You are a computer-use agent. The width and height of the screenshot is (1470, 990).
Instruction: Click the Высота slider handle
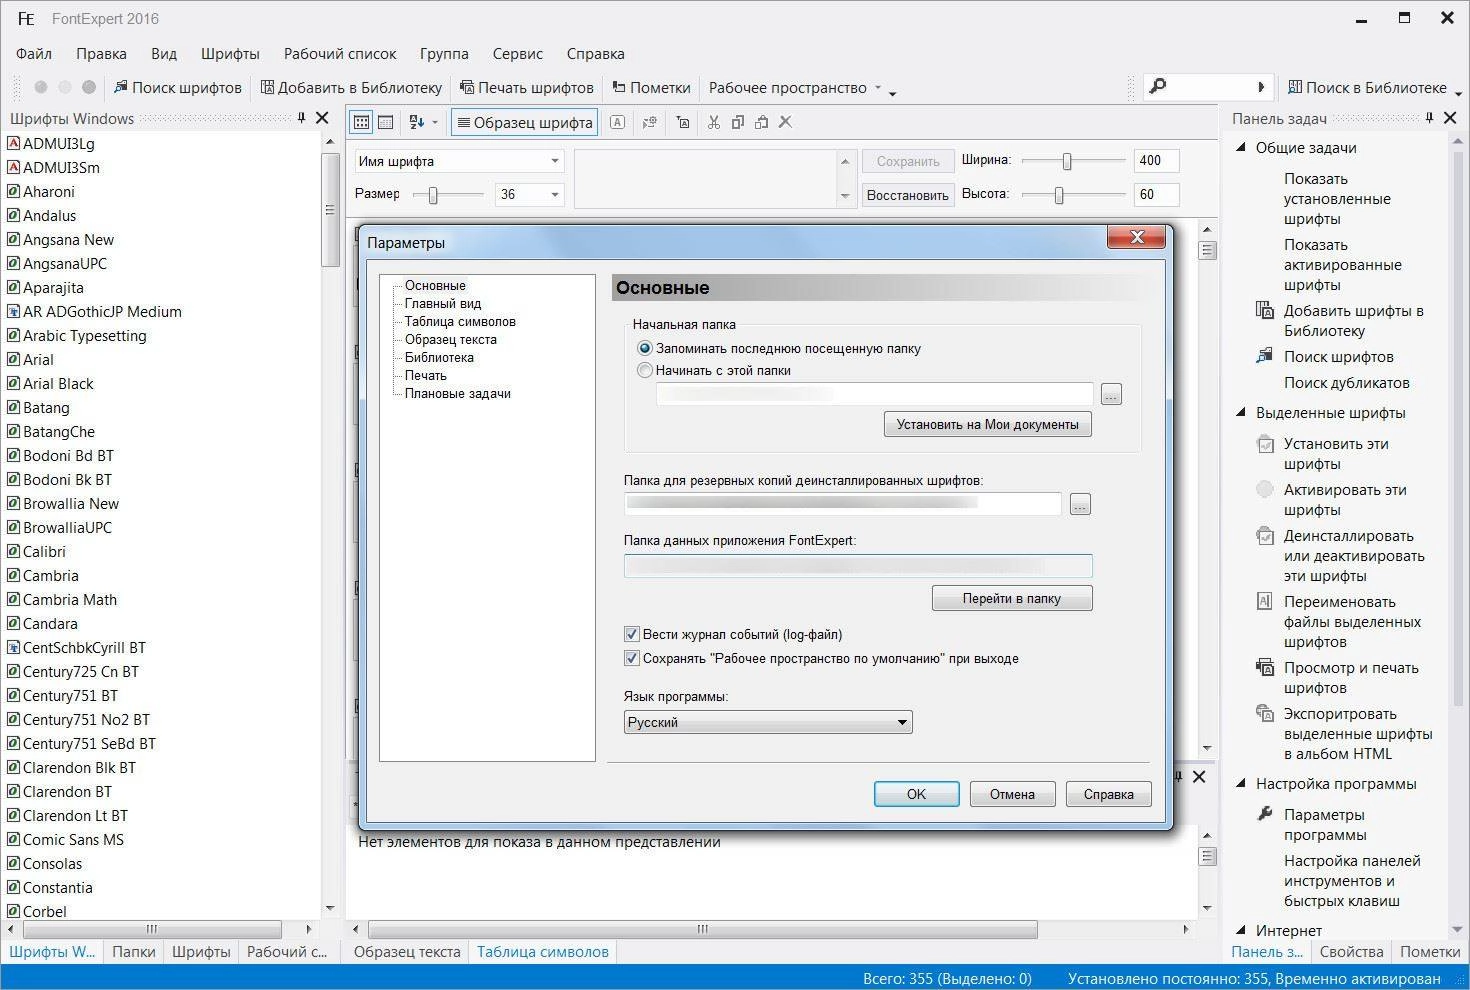[1059, 195]
